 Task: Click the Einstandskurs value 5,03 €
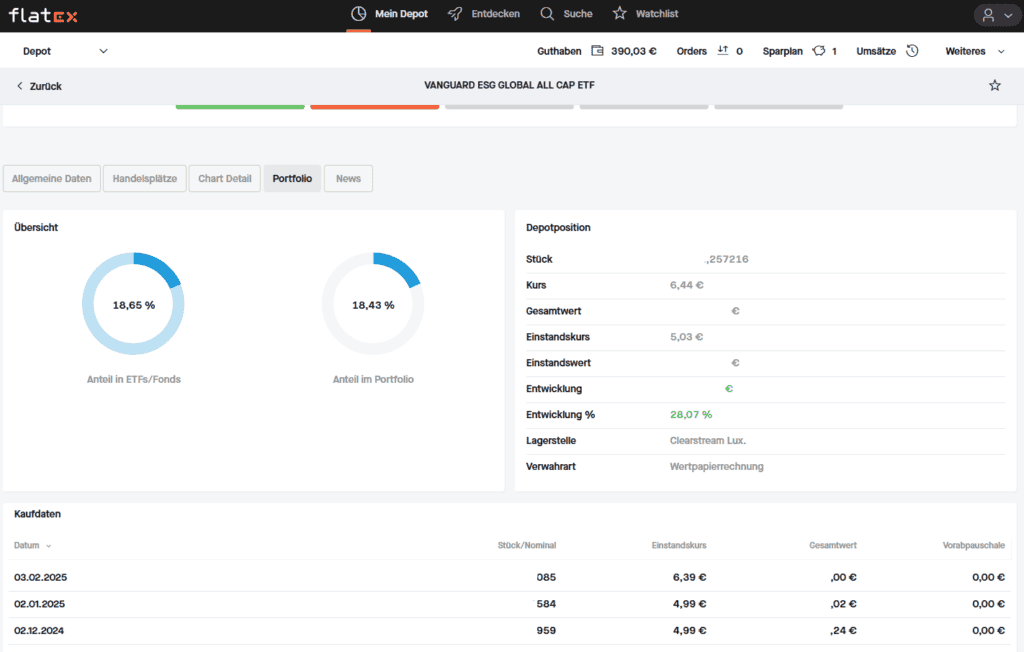[686, 337]
